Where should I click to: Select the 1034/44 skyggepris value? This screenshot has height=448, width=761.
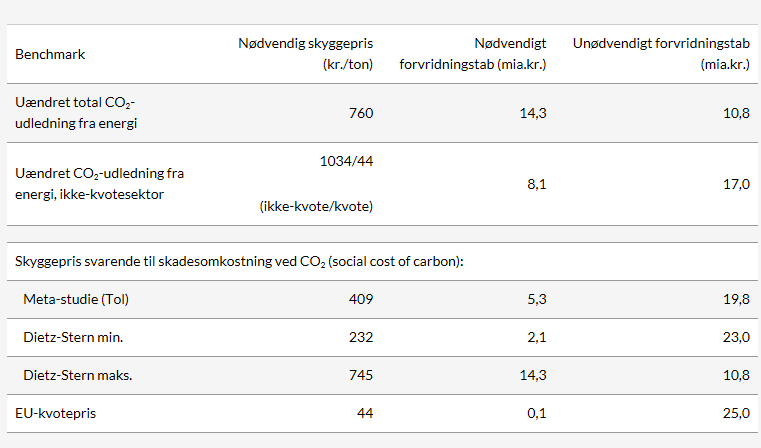coord(347,161)
